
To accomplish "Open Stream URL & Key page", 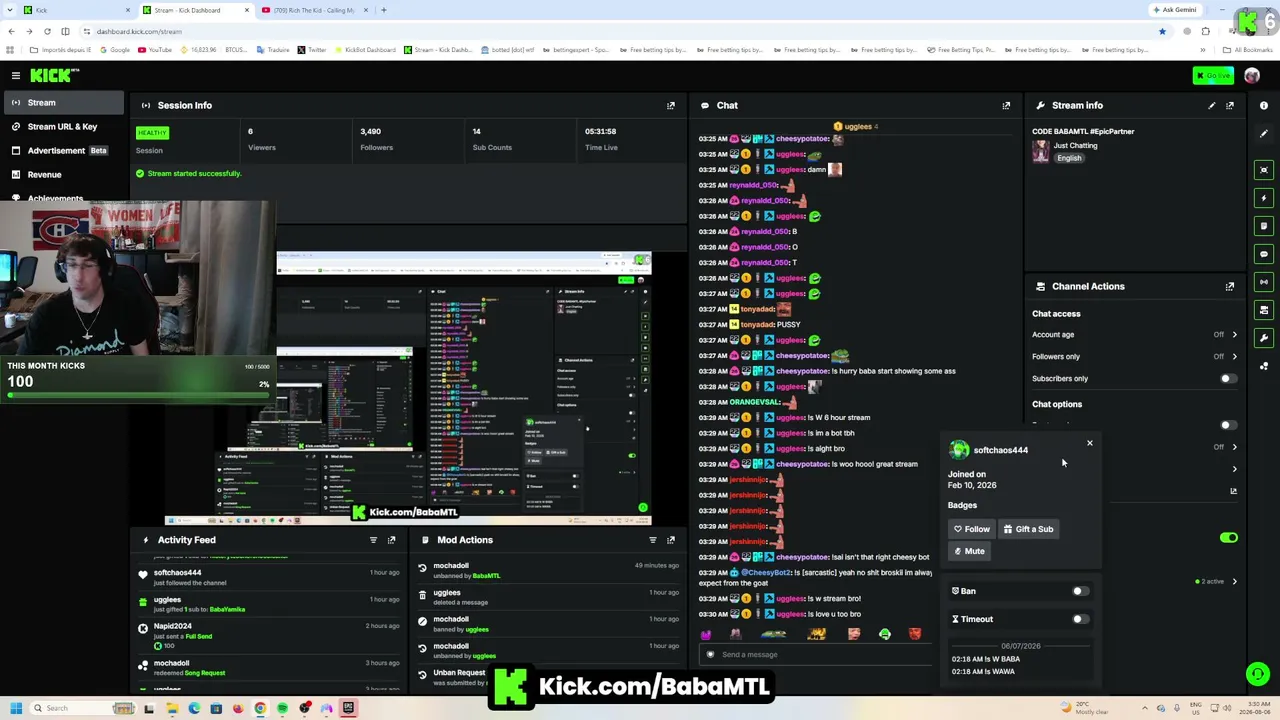I will (62, 126).
